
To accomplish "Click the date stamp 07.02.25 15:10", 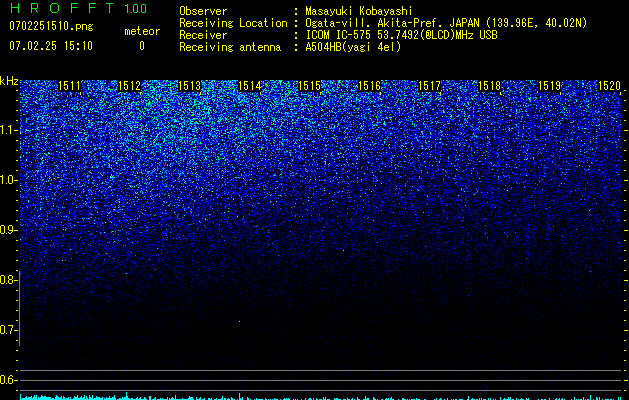I will [x=51, y=46].
